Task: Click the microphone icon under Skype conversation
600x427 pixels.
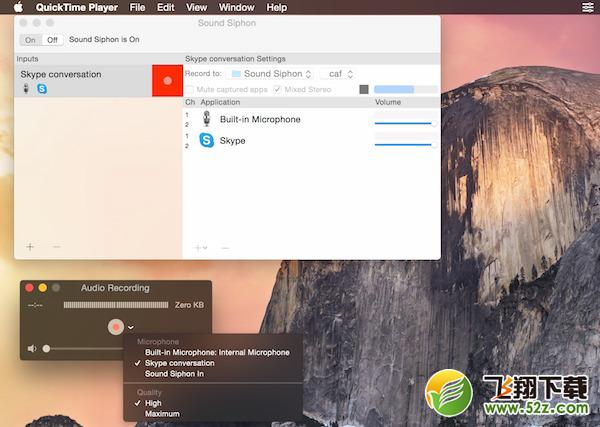Action: tap(26, 88)
